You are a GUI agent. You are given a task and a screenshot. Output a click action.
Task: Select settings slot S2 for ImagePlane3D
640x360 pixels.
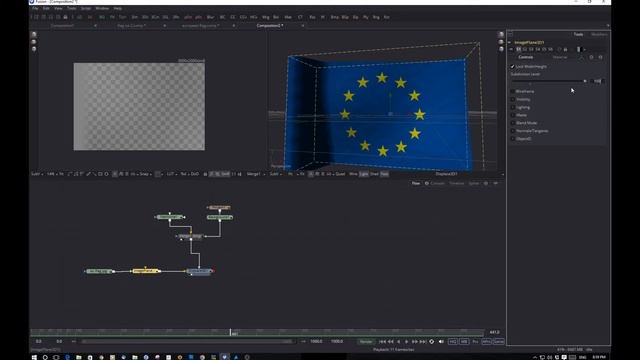525,49
